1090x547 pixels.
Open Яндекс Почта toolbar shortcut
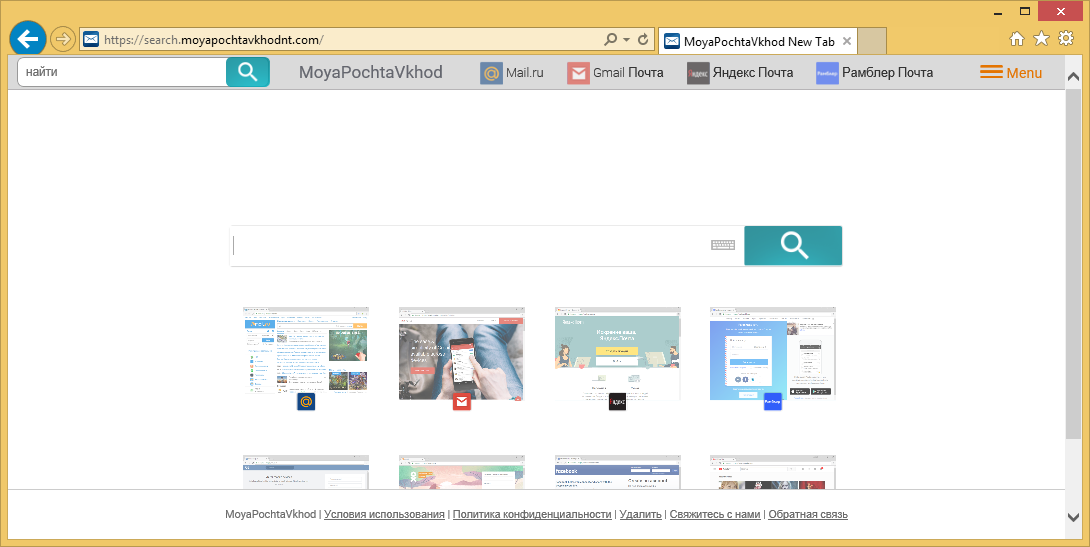(740, 73)
